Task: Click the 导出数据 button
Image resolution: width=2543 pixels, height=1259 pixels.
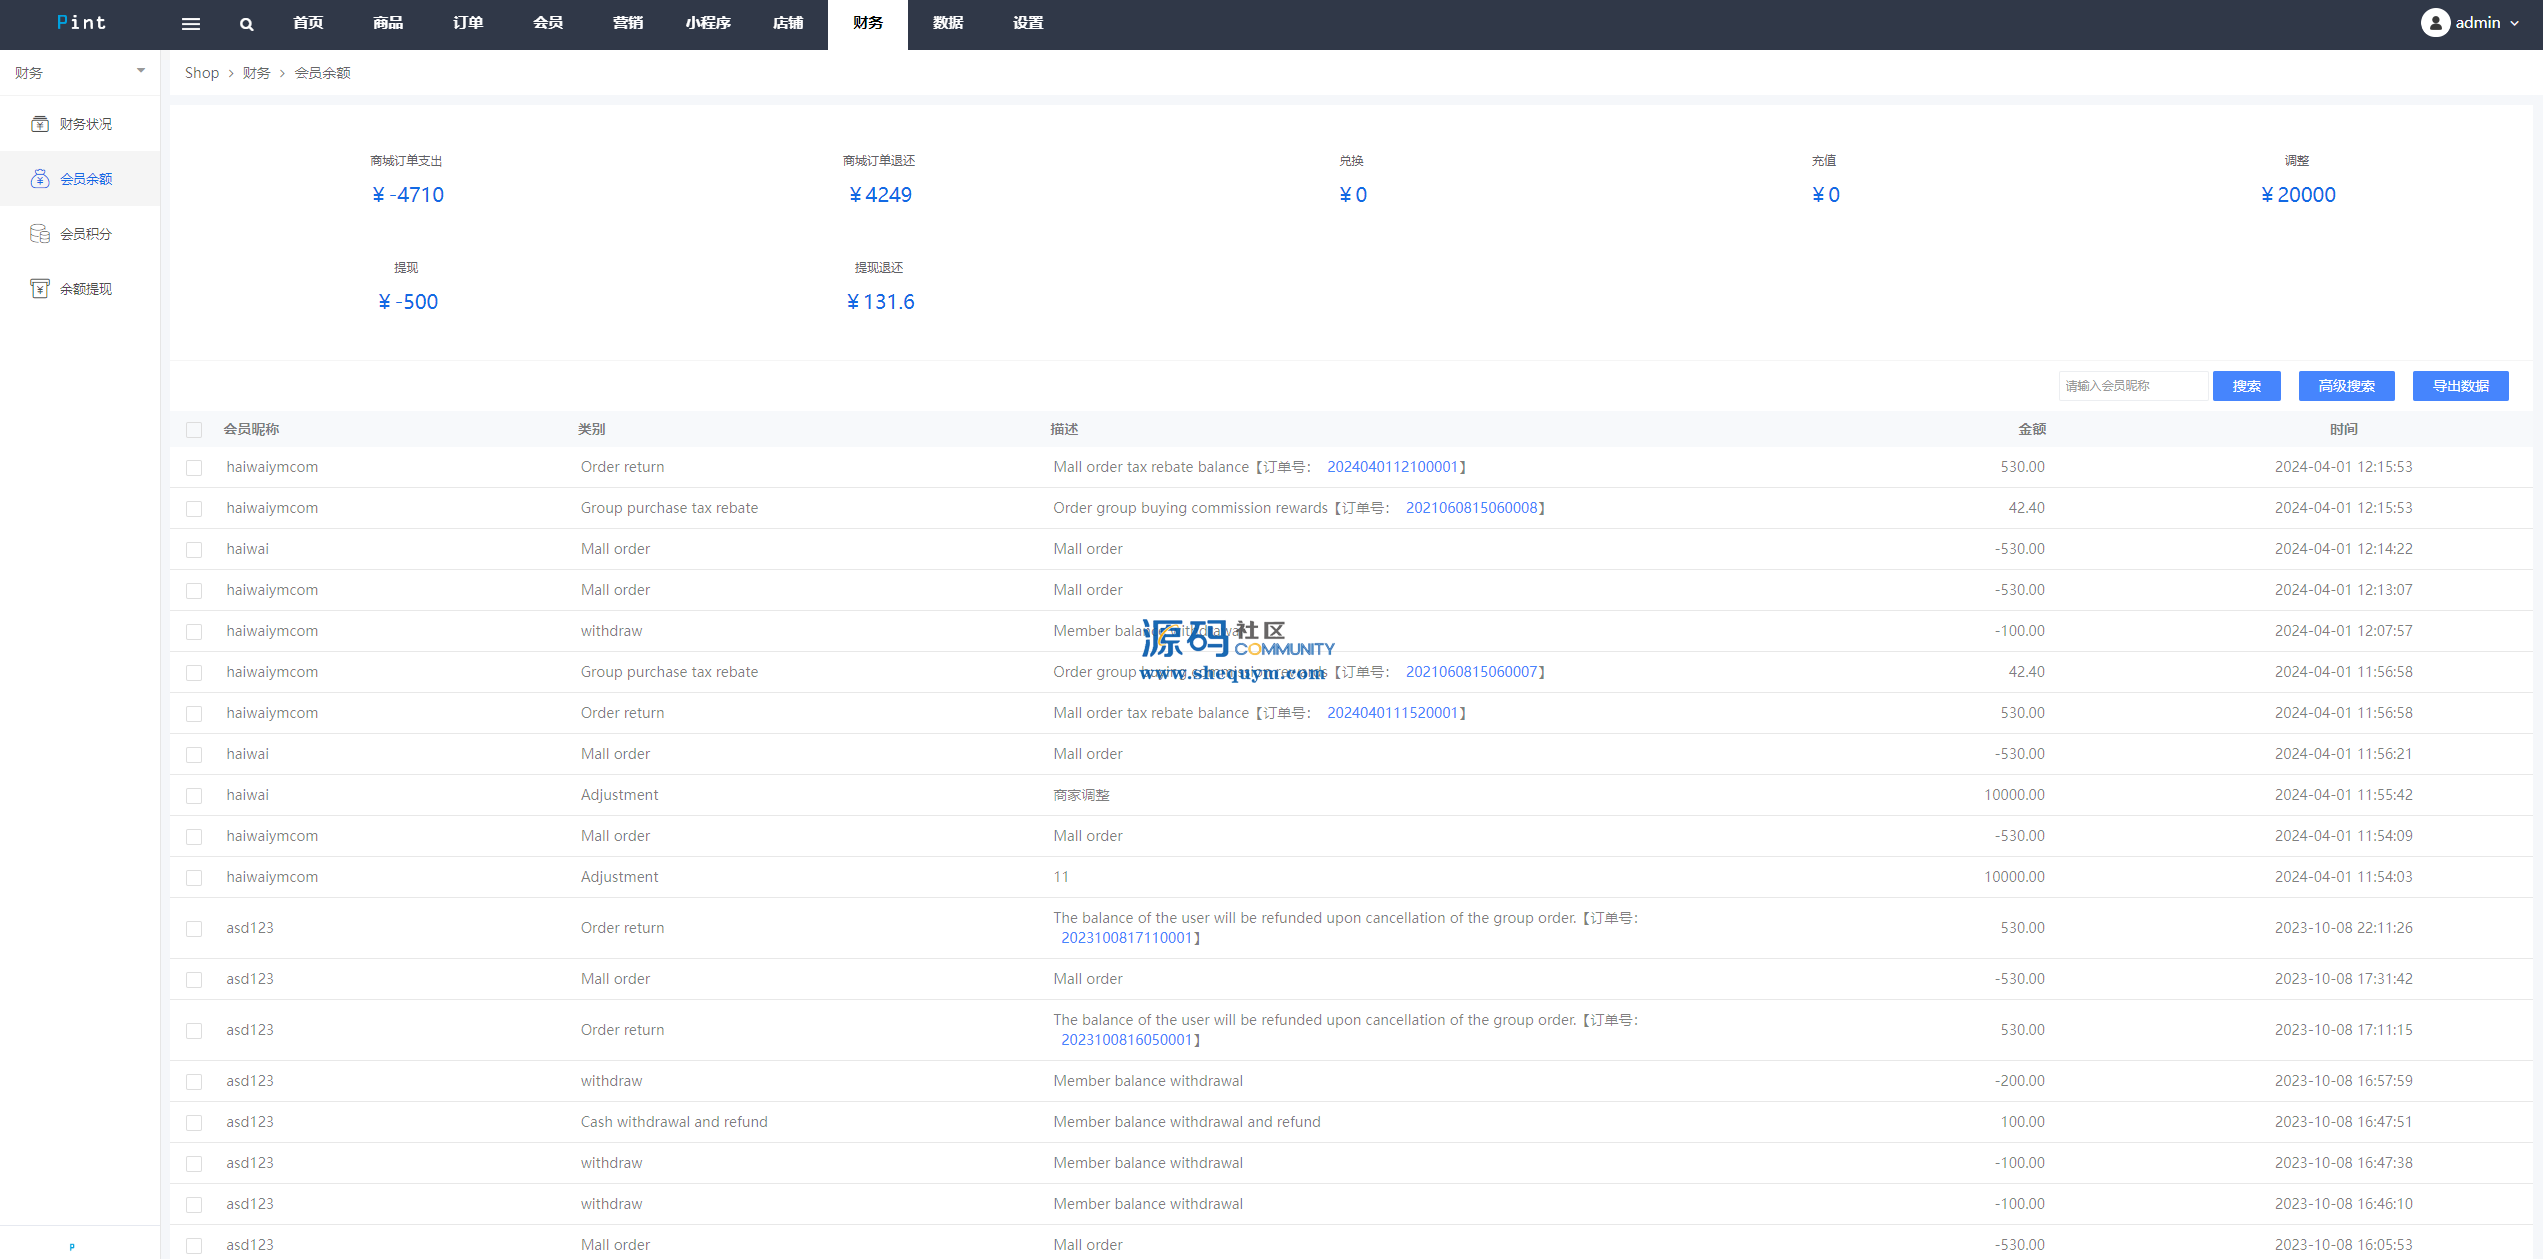Action: tap(2461, 386)
